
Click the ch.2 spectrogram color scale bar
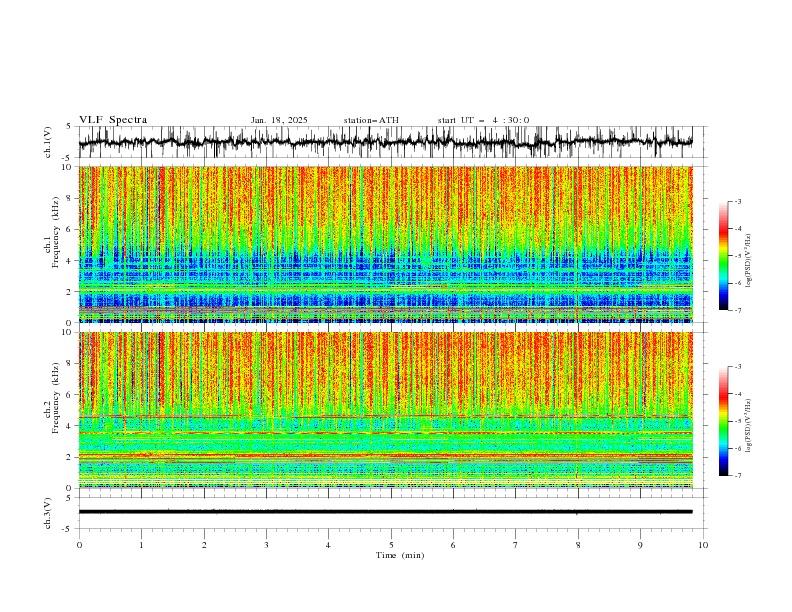click(723, 421)
